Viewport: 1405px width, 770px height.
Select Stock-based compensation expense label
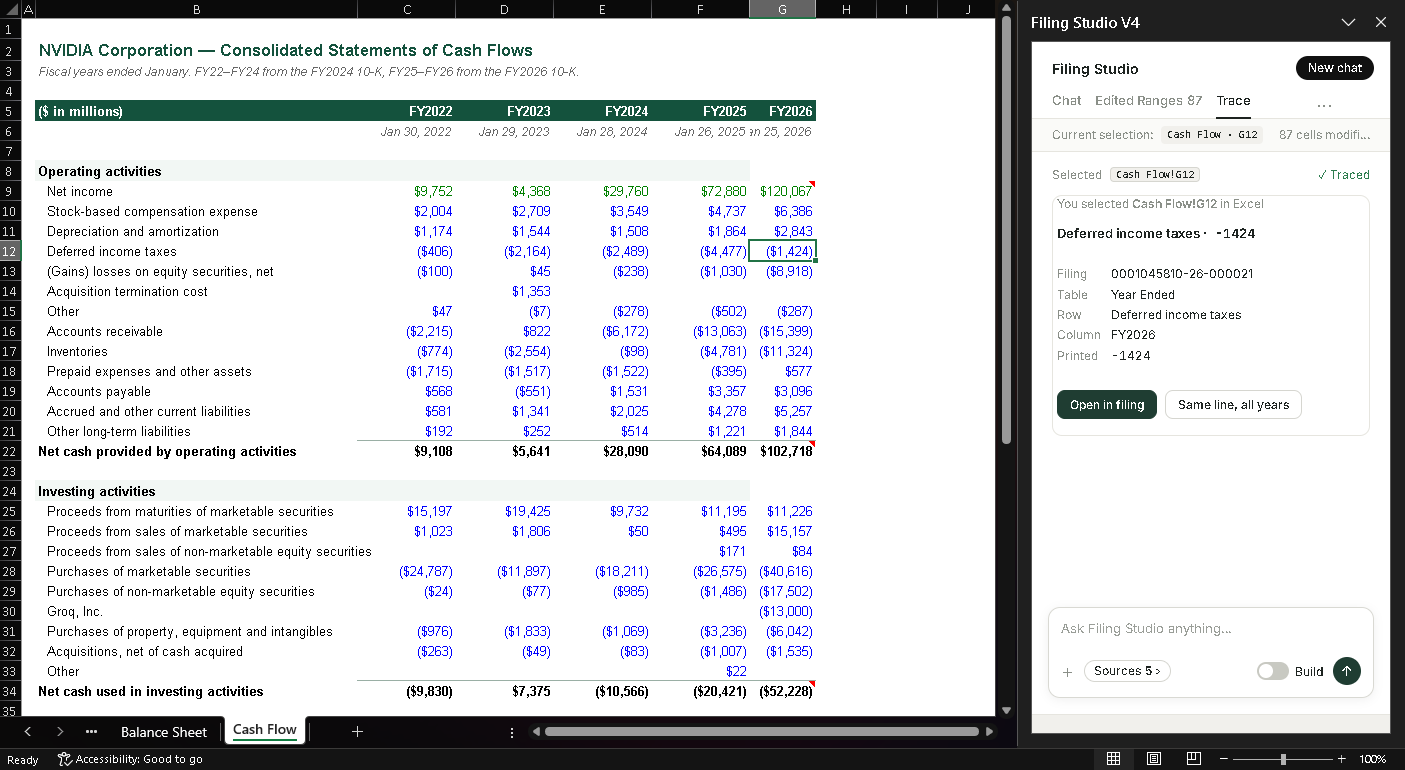click(x=152, y=211)
